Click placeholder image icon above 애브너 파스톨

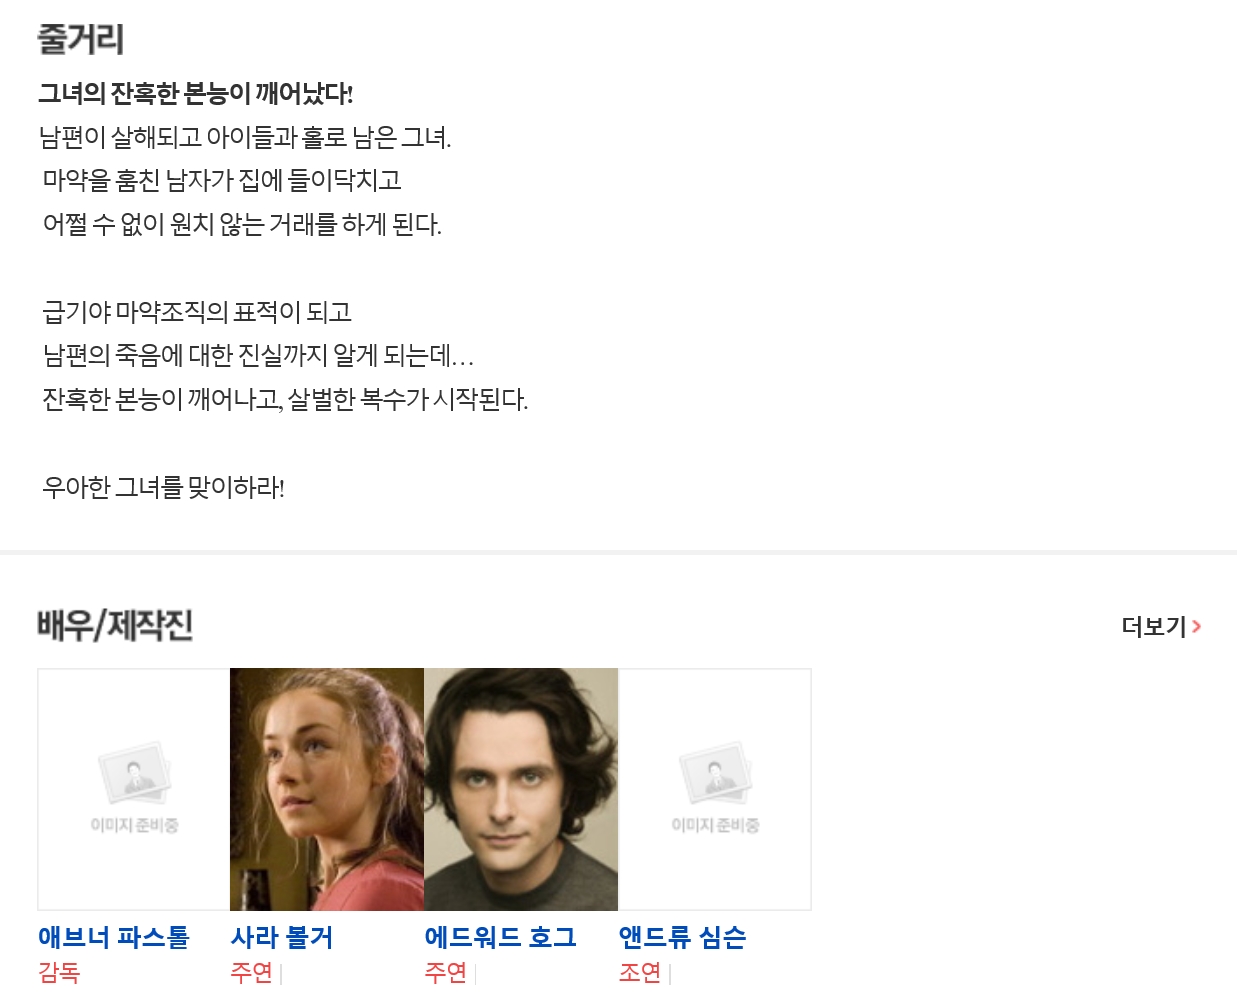(134, 773)
